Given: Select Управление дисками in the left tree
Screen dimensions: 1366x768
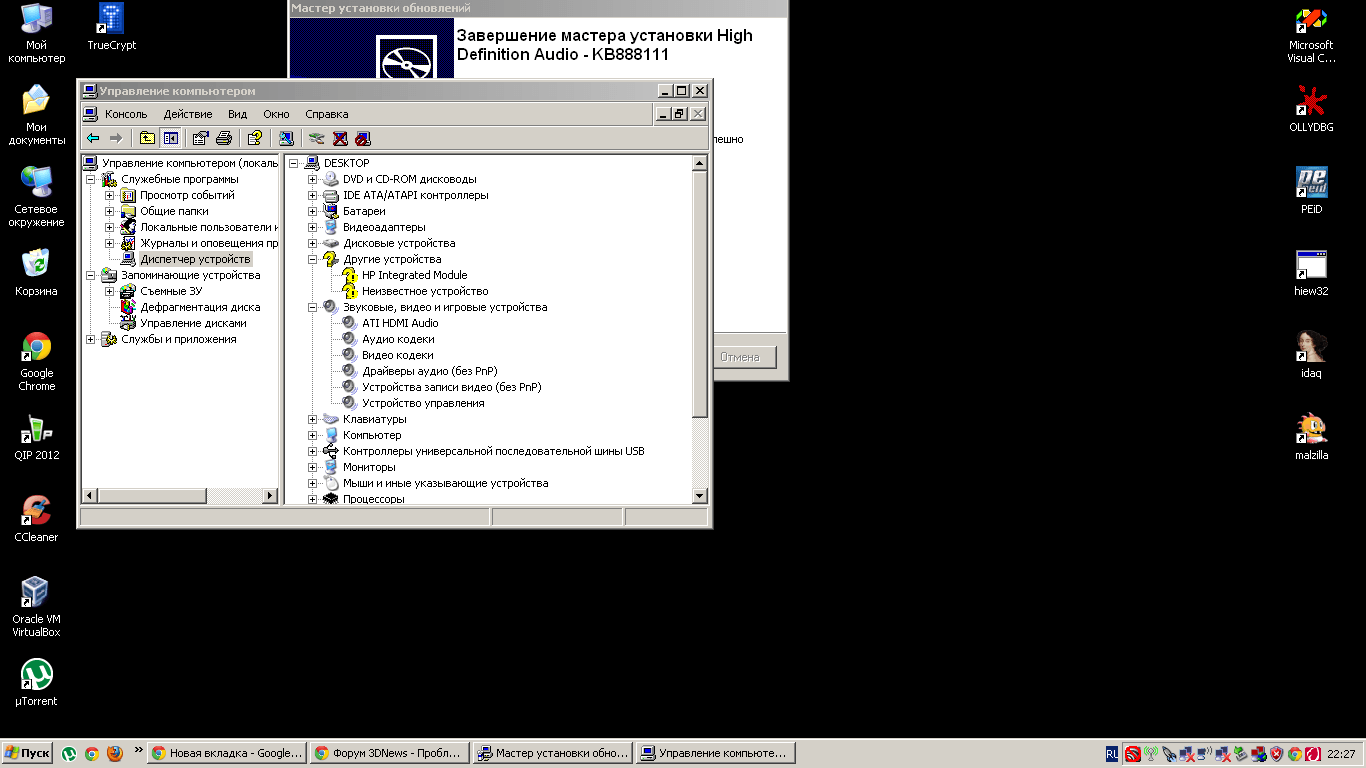Looking at the screenshot, I should 193,323.
